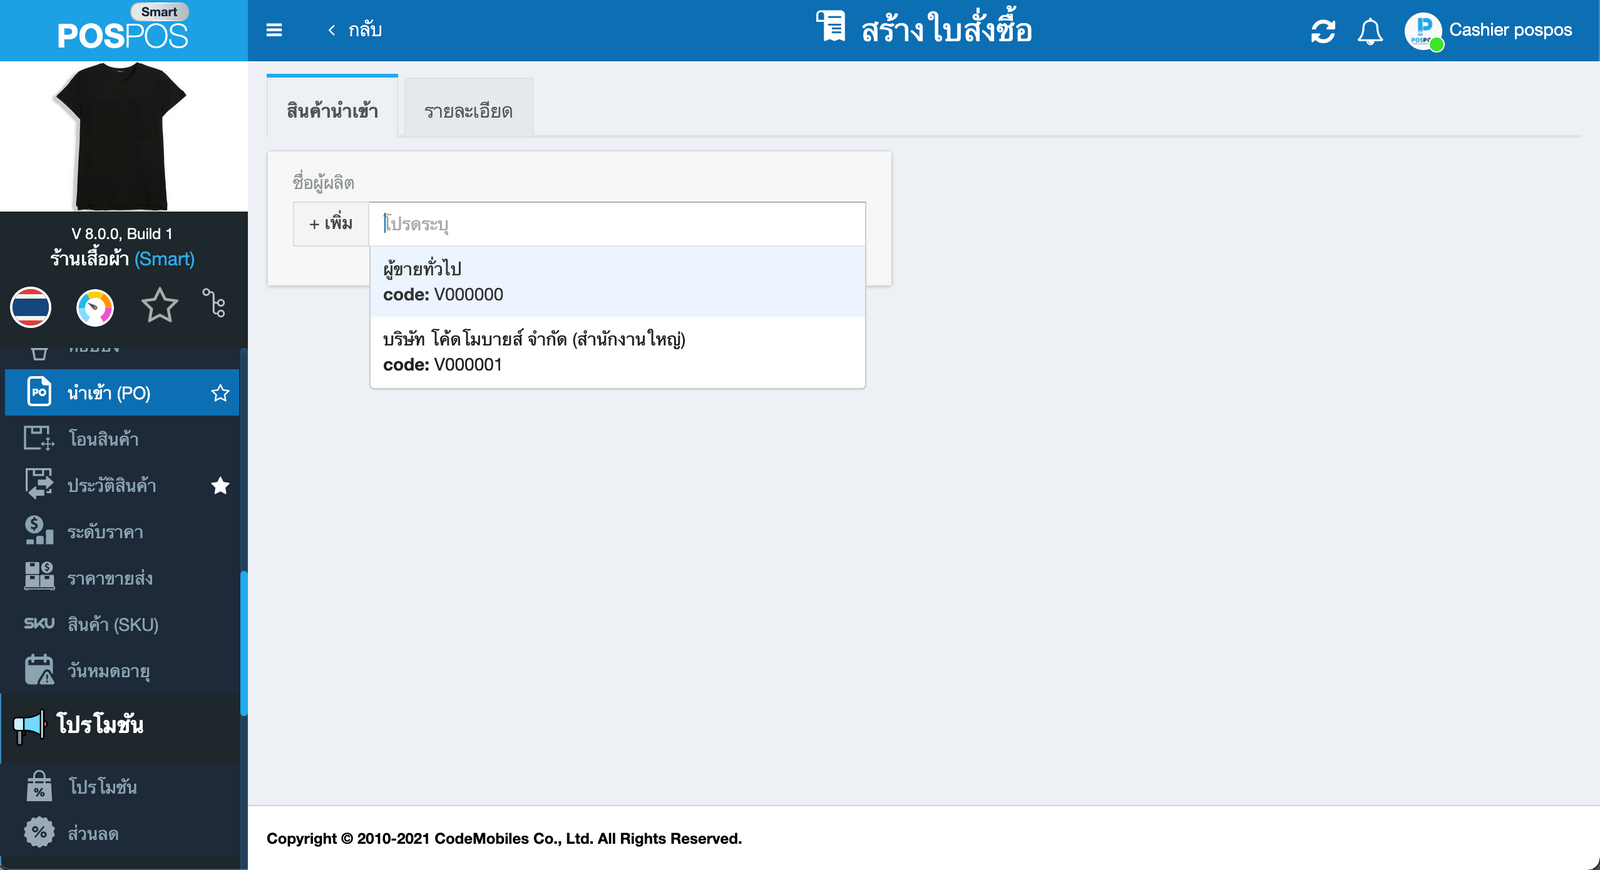1600x870 pixels.
Task: Click the branch tree icon
Action: (x=214, y=303)
